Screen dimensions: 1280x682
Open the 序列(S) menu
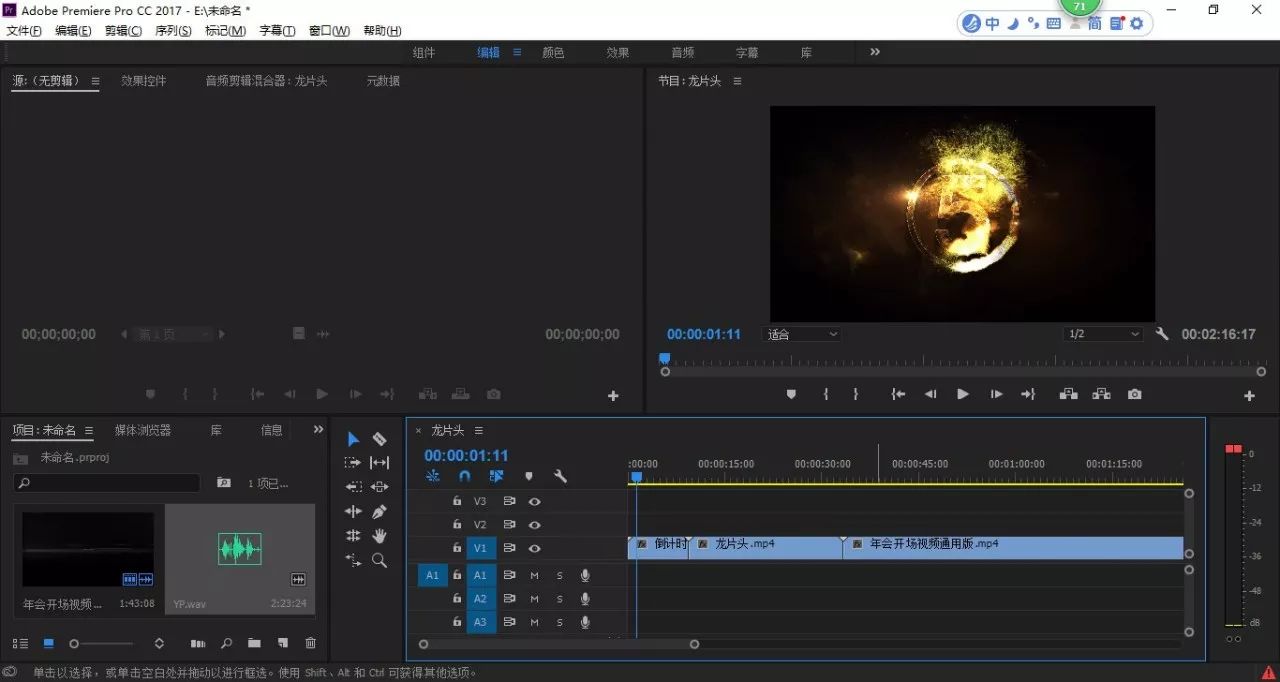click(x=173, y=31)
